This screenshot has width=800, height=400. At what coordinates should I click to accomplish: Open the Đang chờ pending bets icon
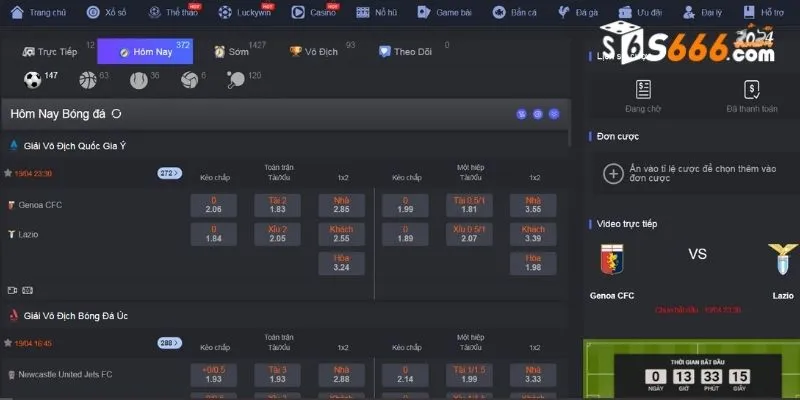click(643, 89)
